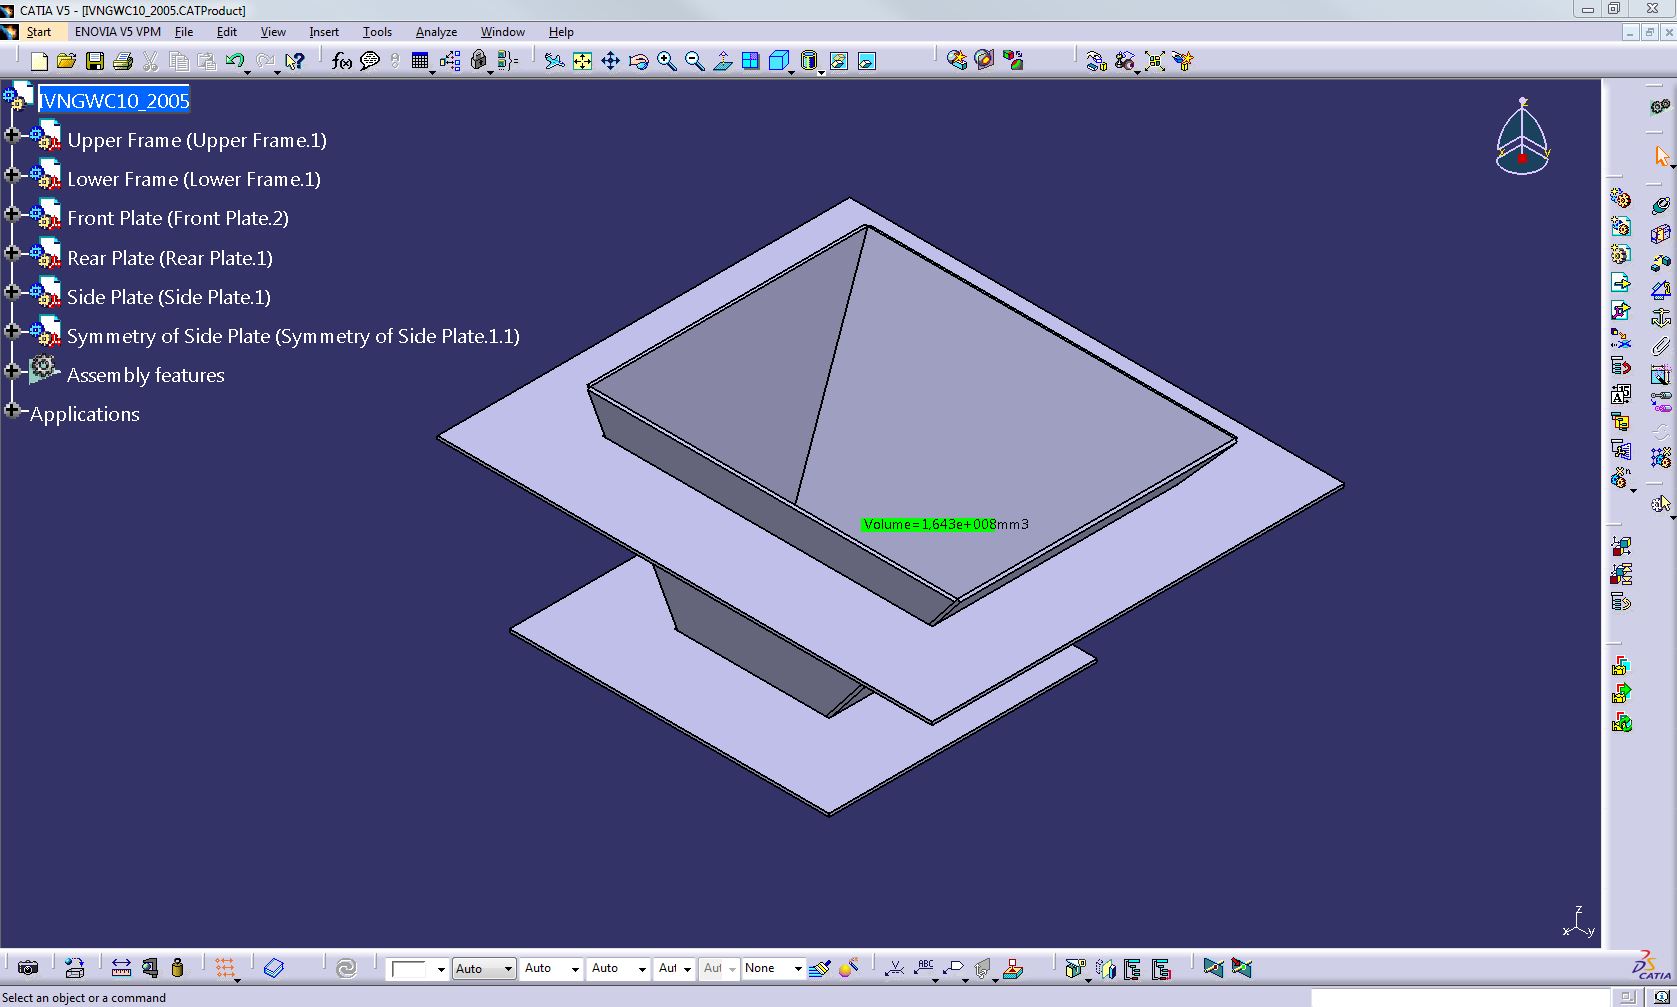Click the Fit All In icon
The image size is (1677, 1007).
[x=582, y=62]
